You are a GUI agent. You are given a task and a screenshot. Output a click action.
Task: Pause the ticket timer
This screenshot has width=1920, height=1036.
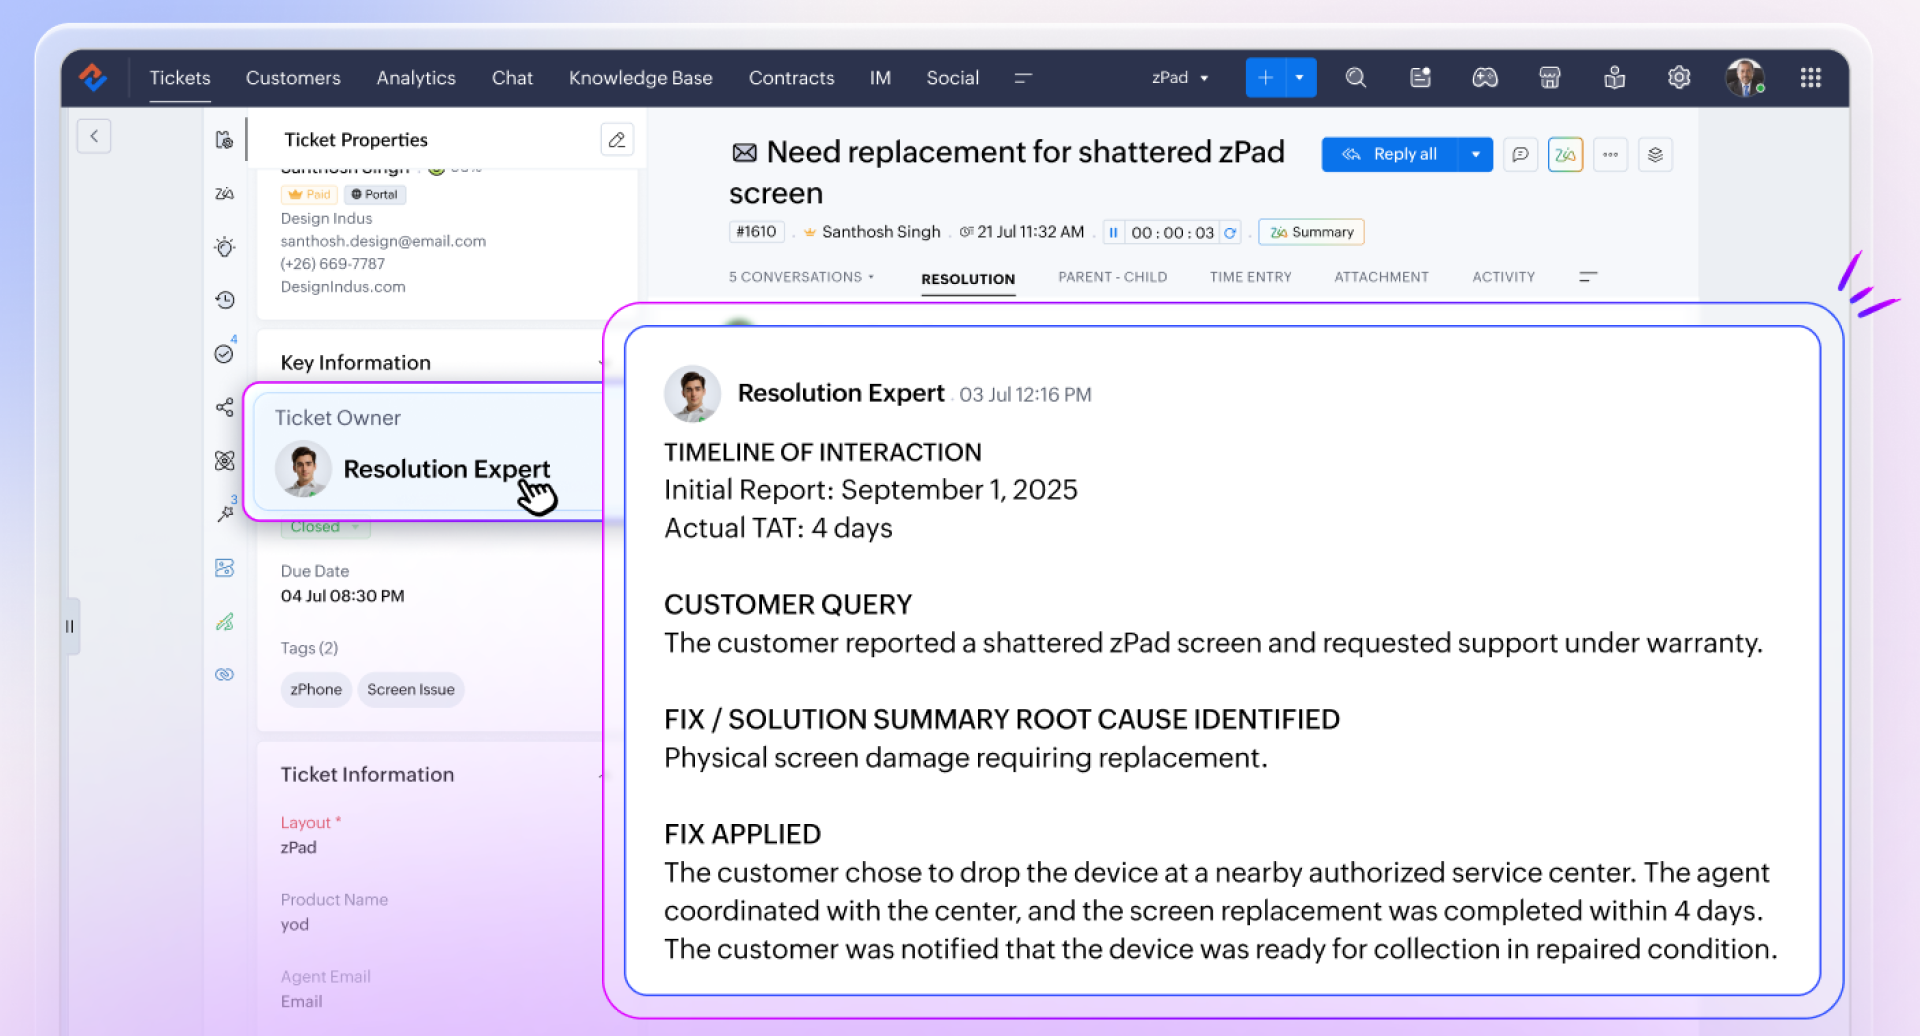tap(1113, 232)
